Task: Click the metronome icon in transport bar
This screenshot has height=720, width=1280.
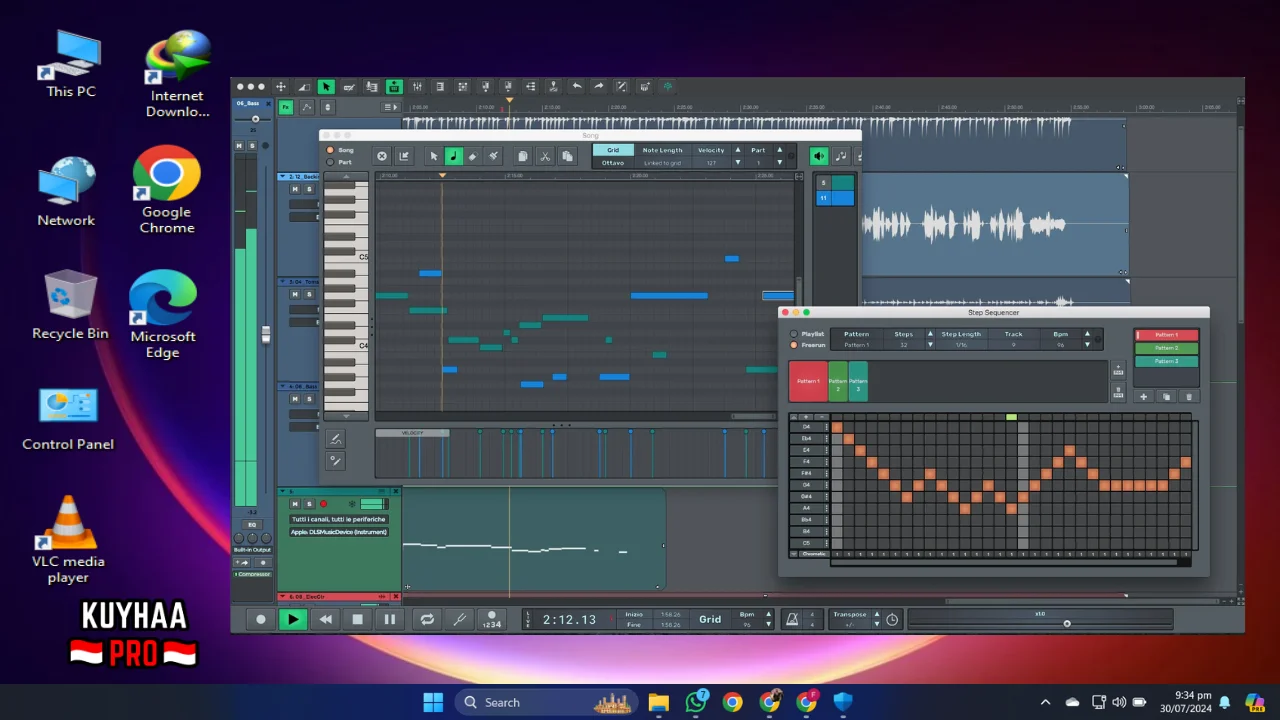Action: coord(792,619)
